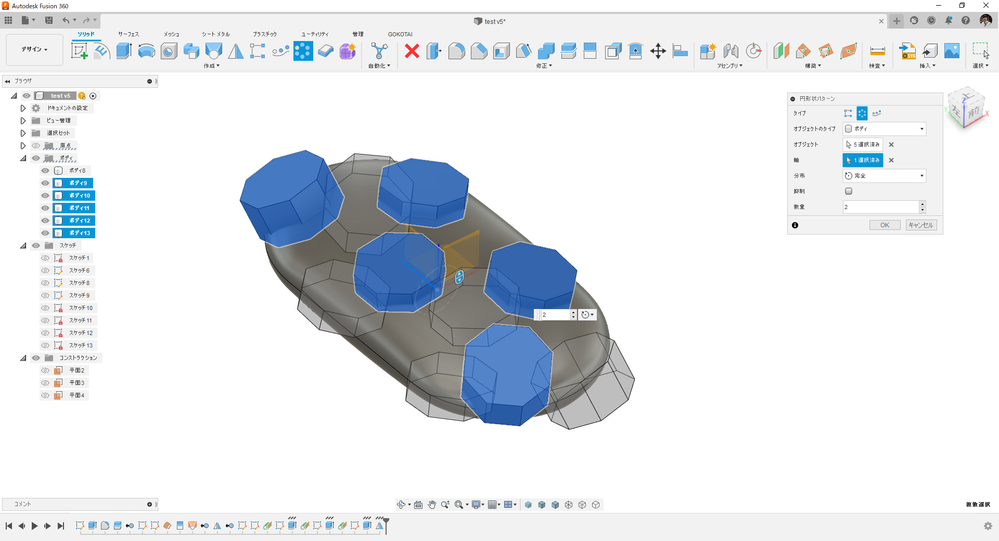Click the ViewCube in the corner
The height and width of the screenshot is (541, 999).
(967, 110)
